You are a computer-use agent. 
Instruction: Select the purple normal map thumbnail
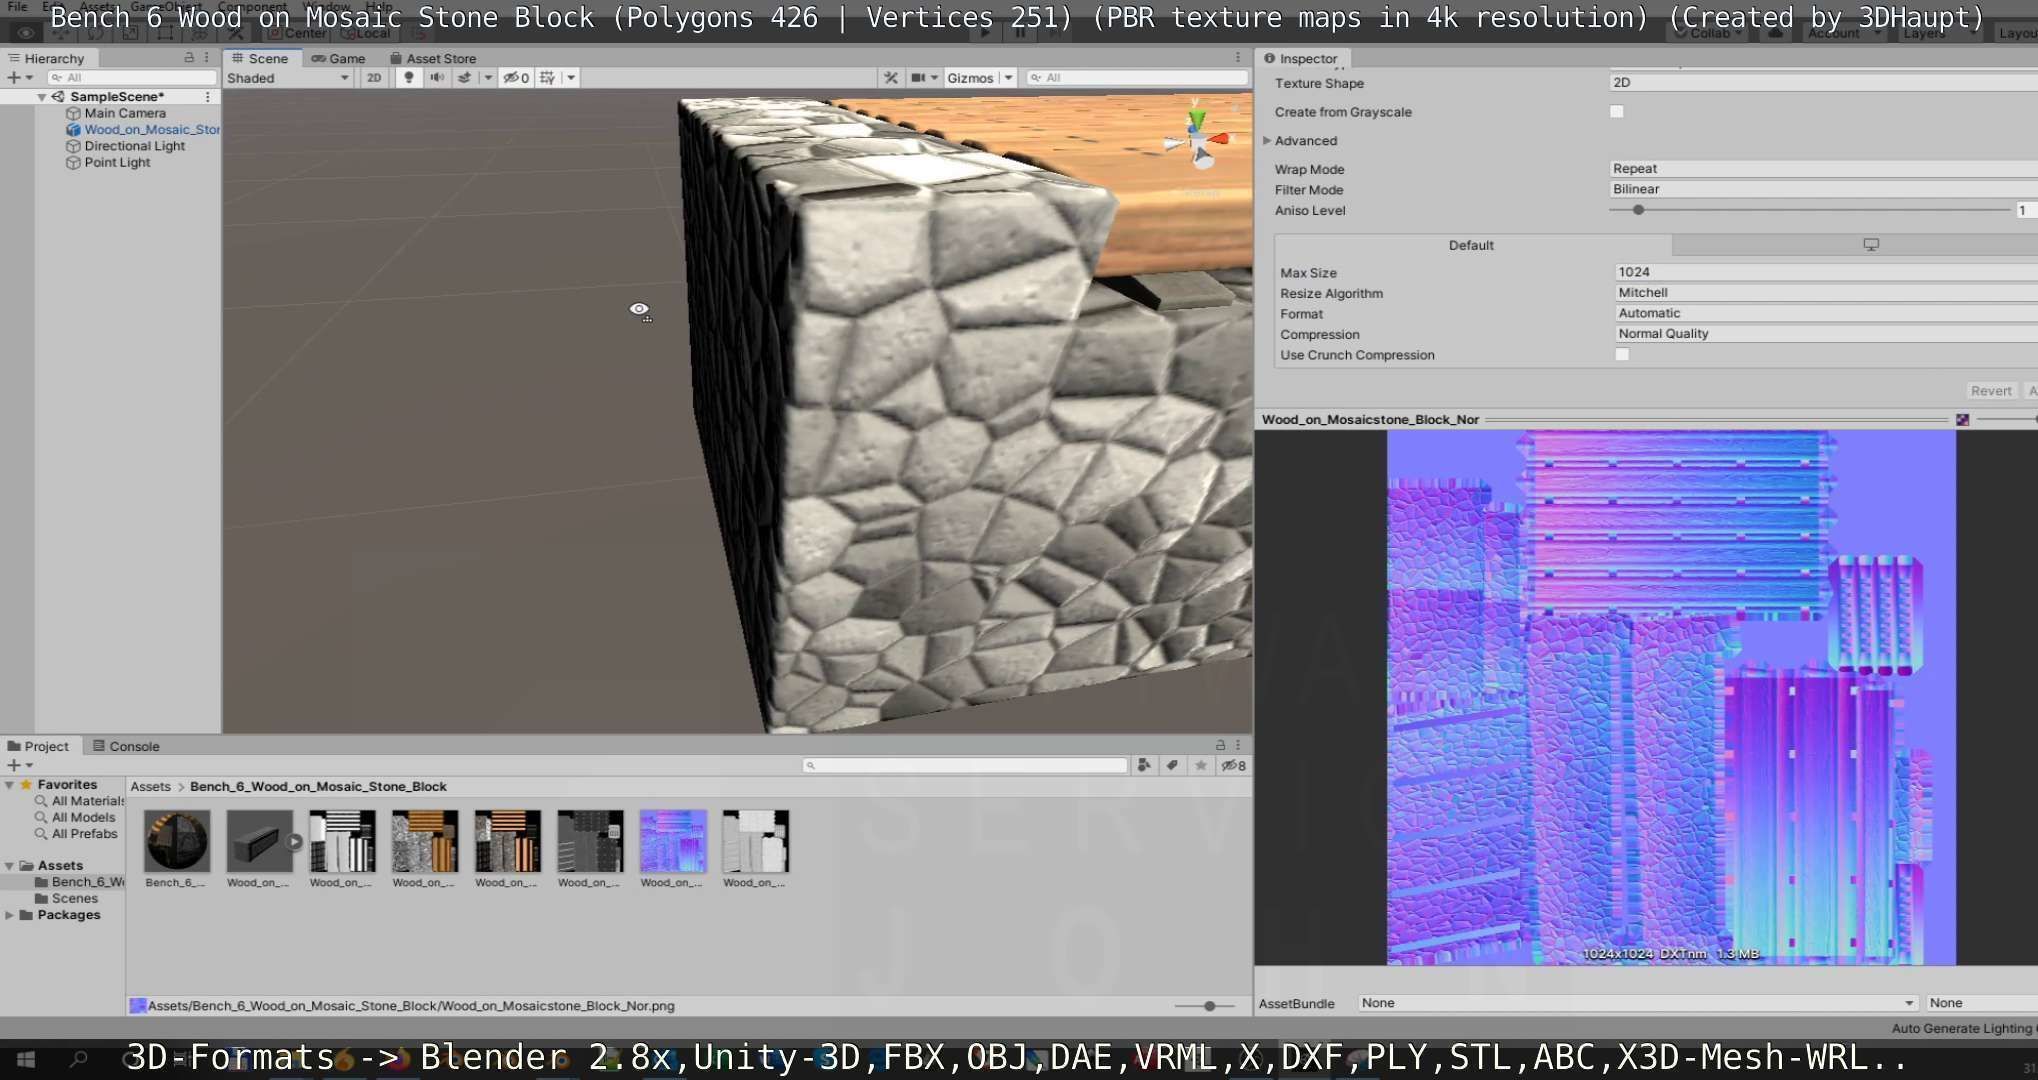[x=672, y=842]
